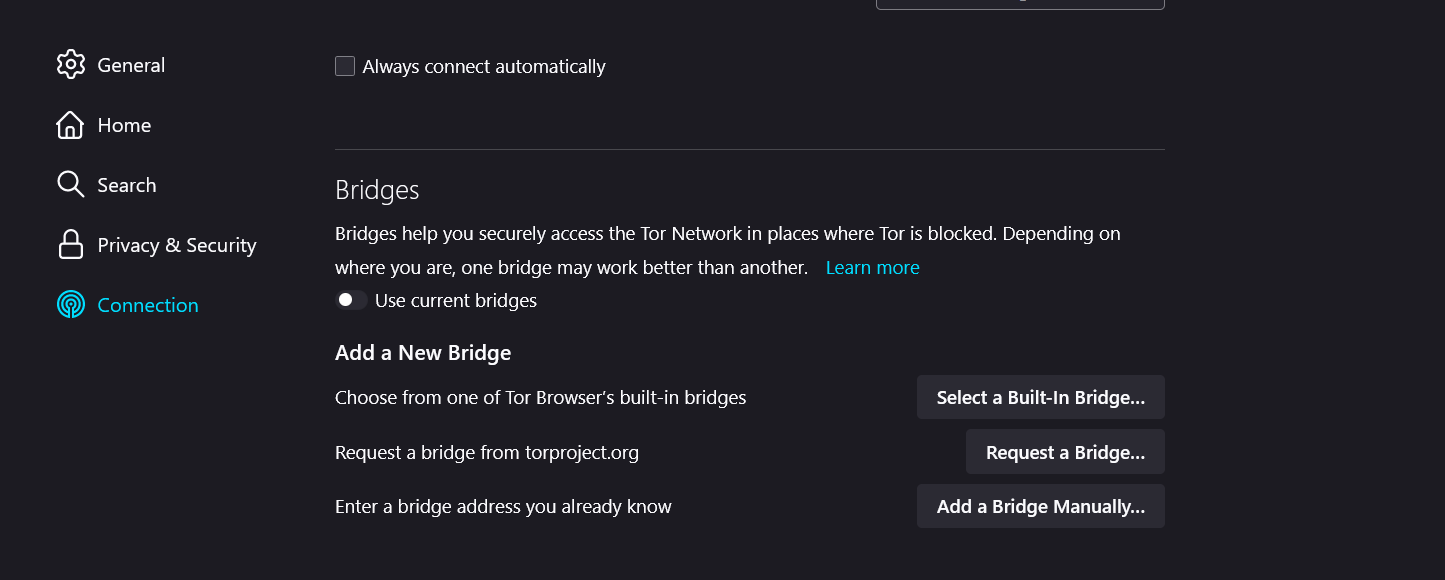
Task: Click Add a Bridge Manually button
Action: [x=1040, y=507]
